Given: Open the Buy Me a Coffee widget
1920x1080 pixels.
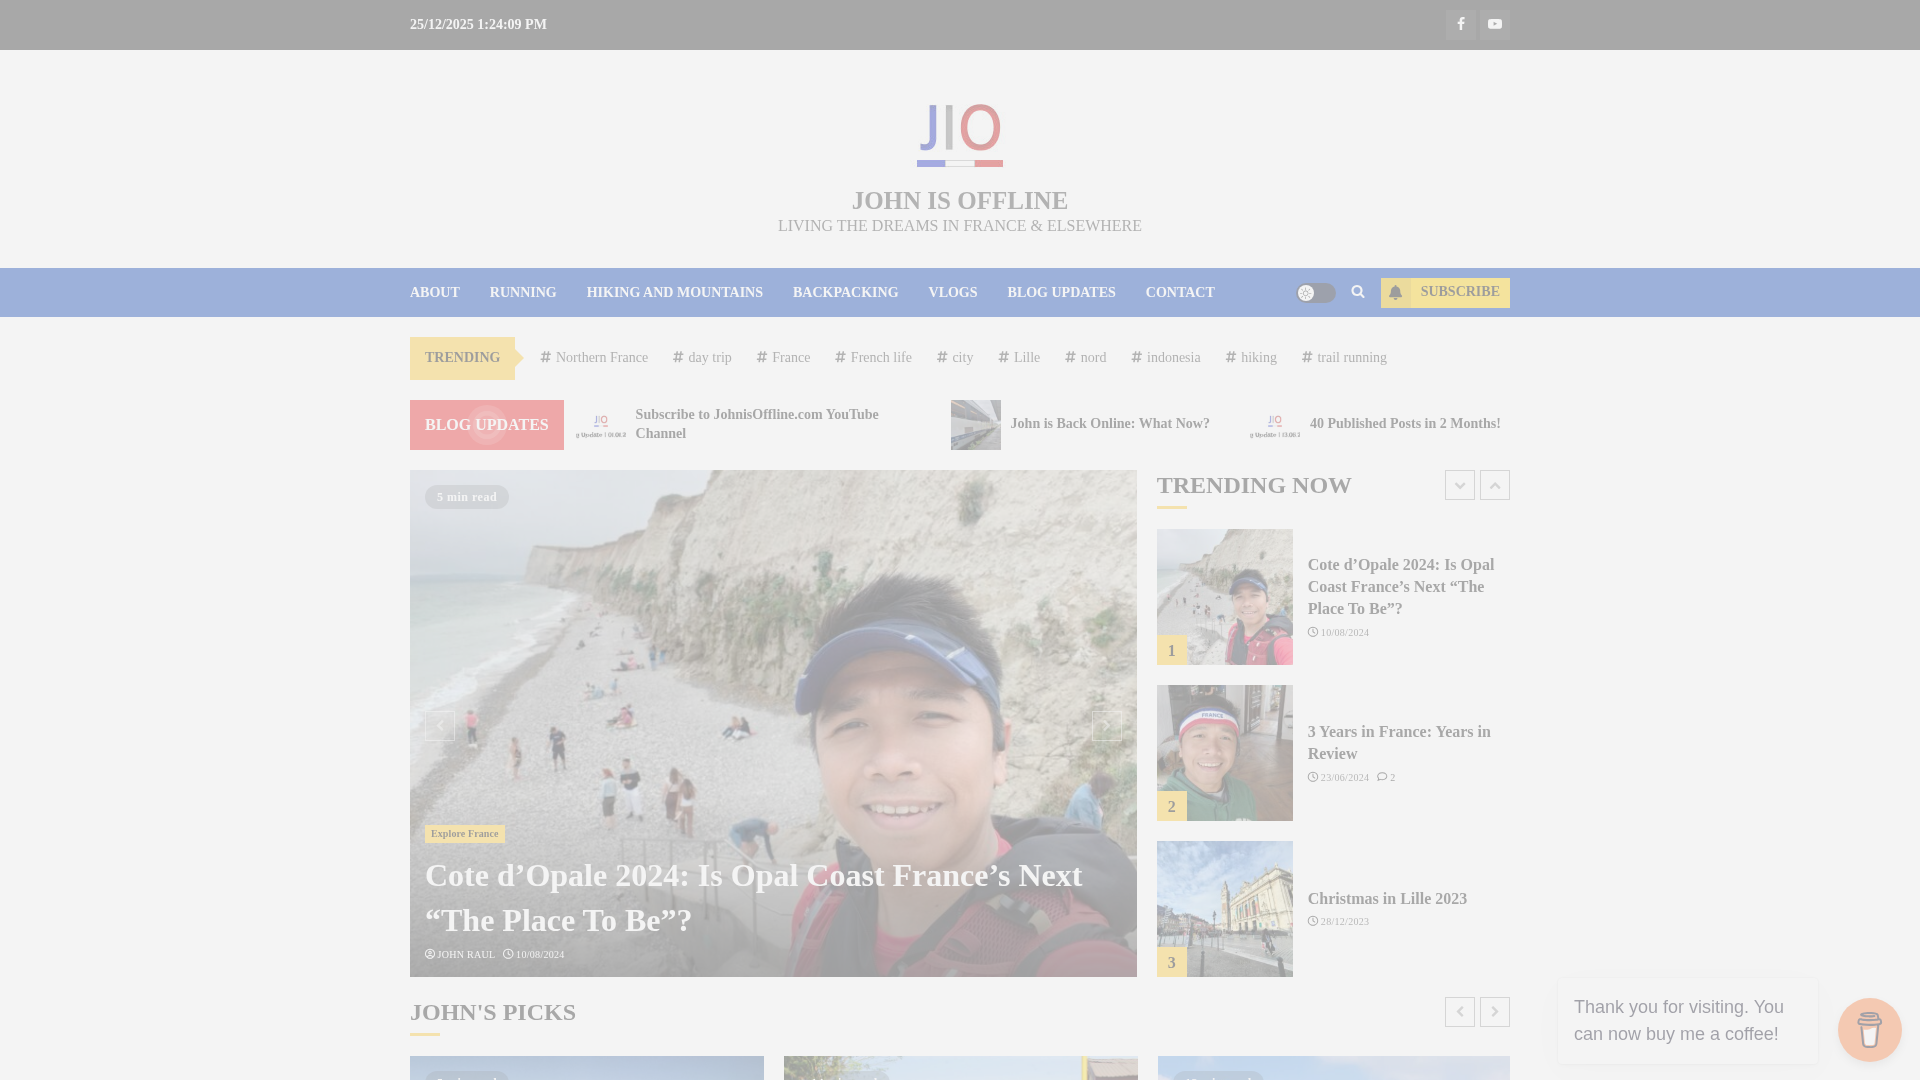Looking at the screenshot, I should 1868,1029.
